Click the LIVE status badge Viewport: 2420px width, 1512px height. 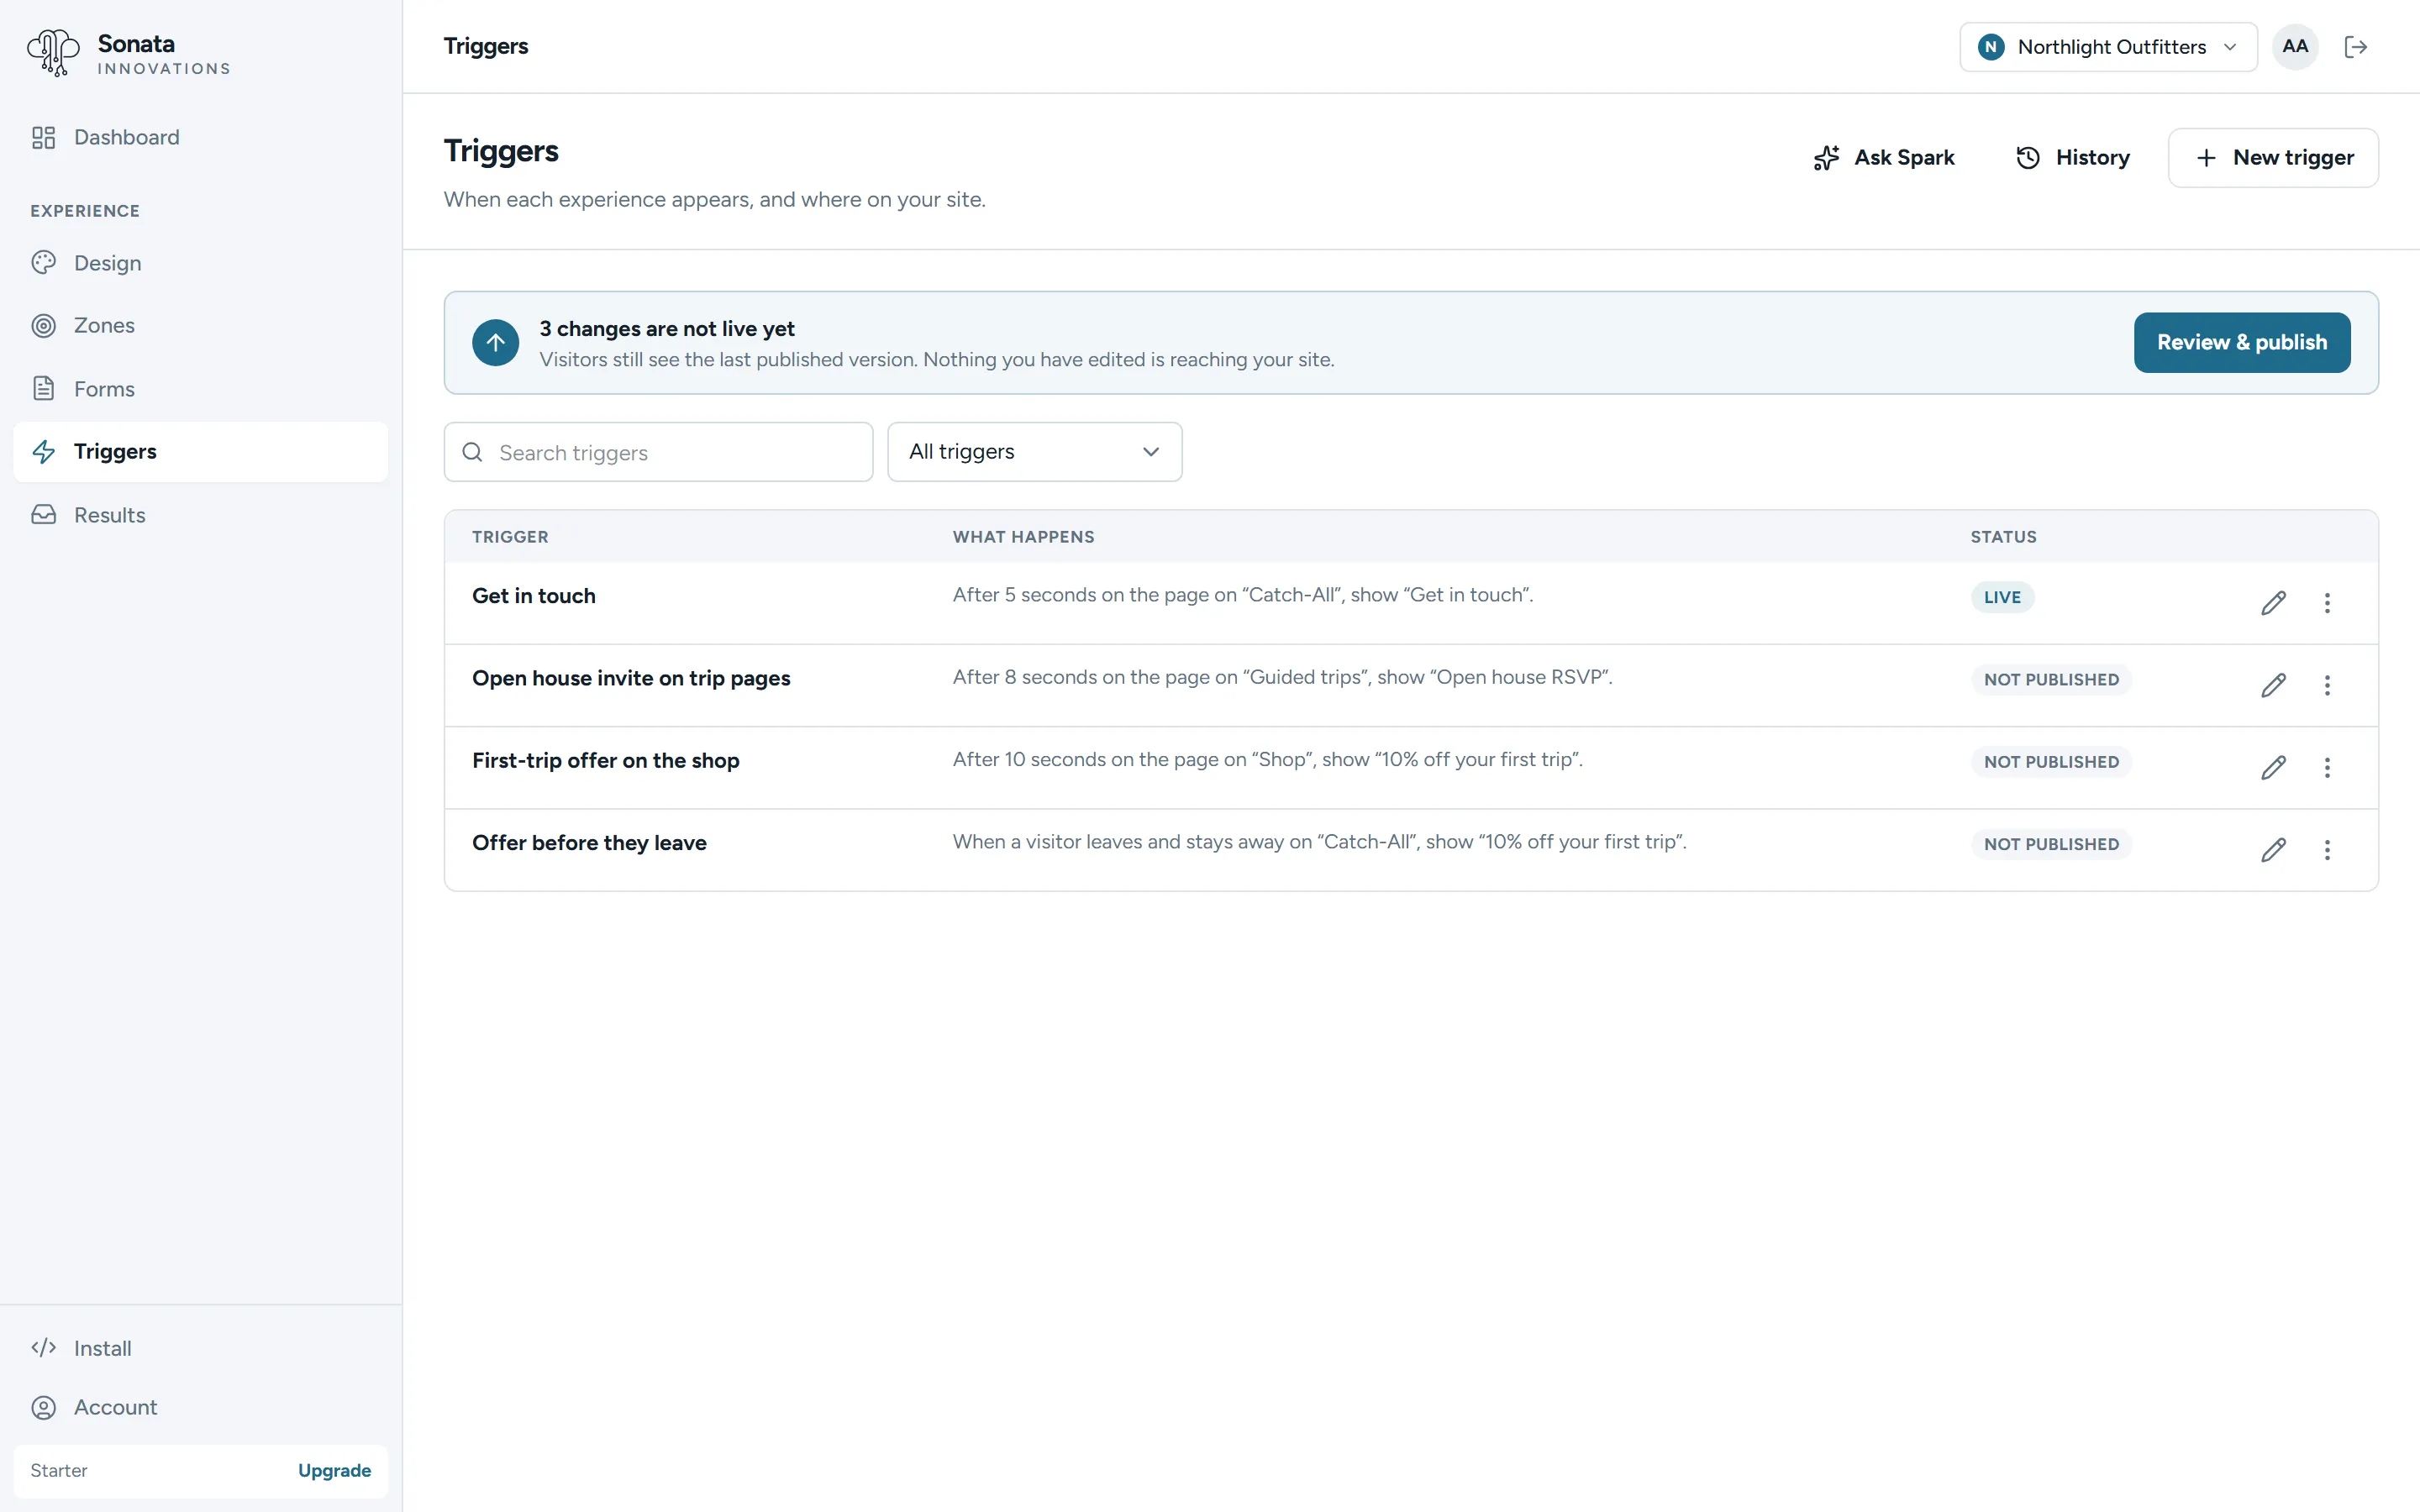pos(2002,597)
